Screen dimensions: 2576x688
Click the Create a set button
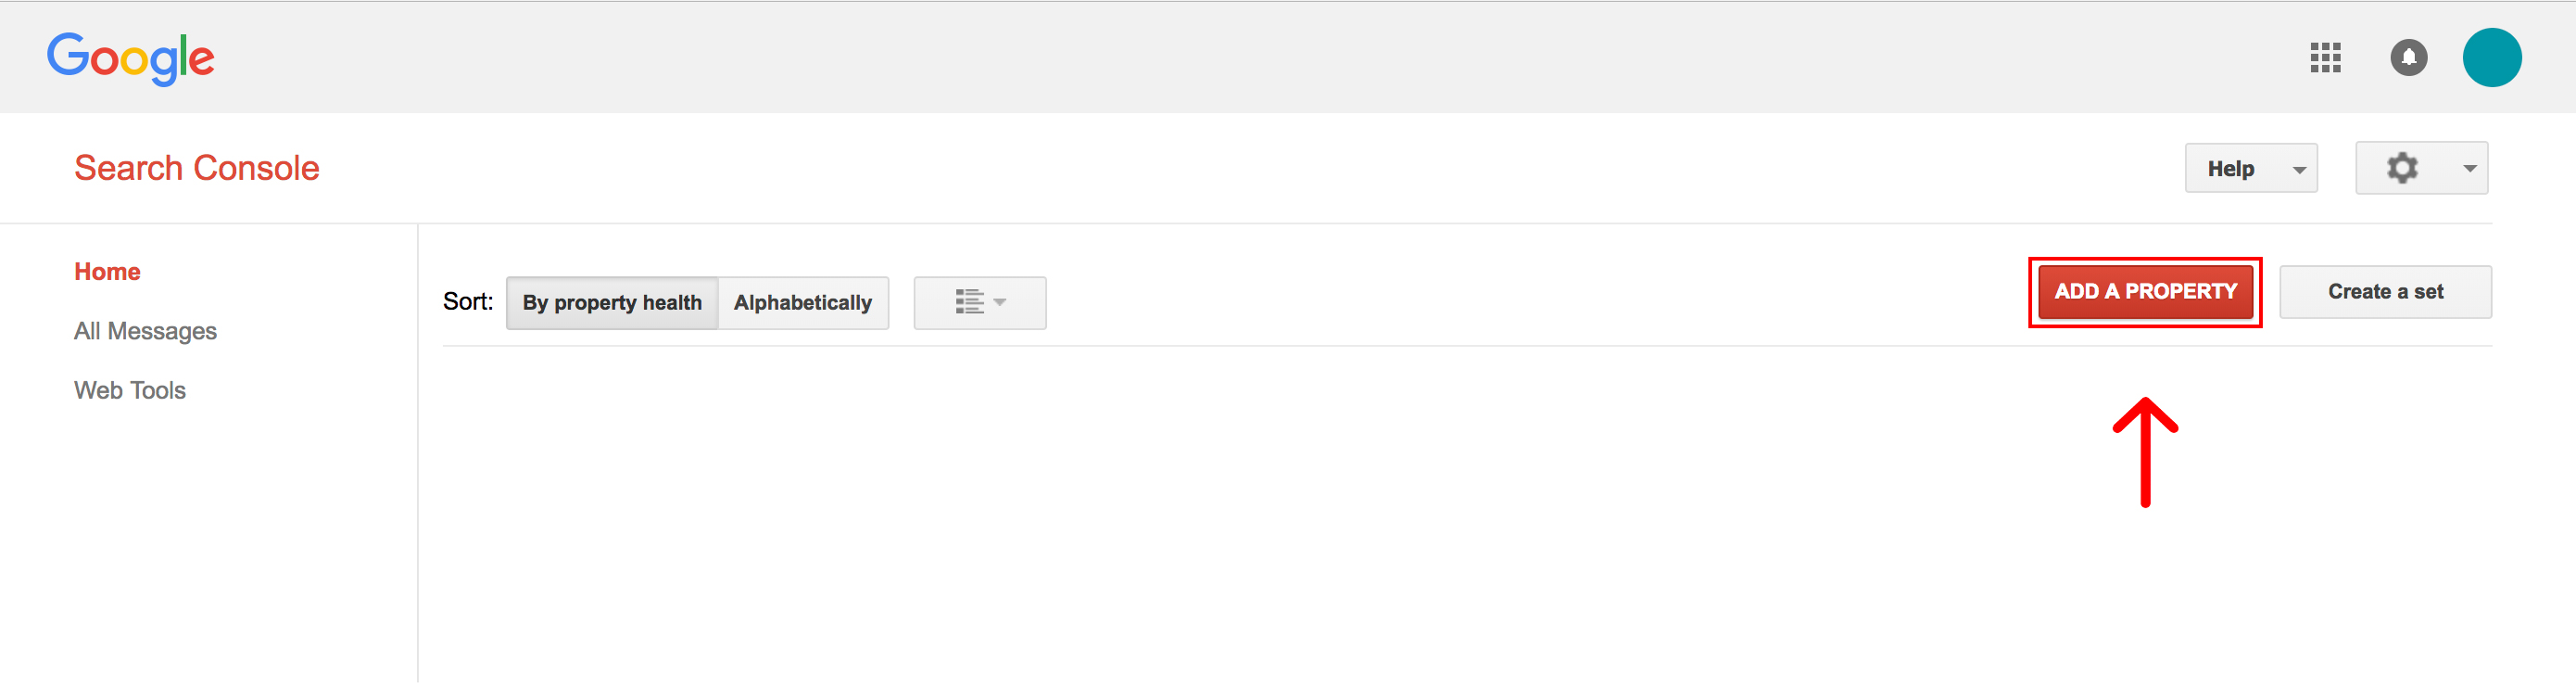tap(2385, 292)
